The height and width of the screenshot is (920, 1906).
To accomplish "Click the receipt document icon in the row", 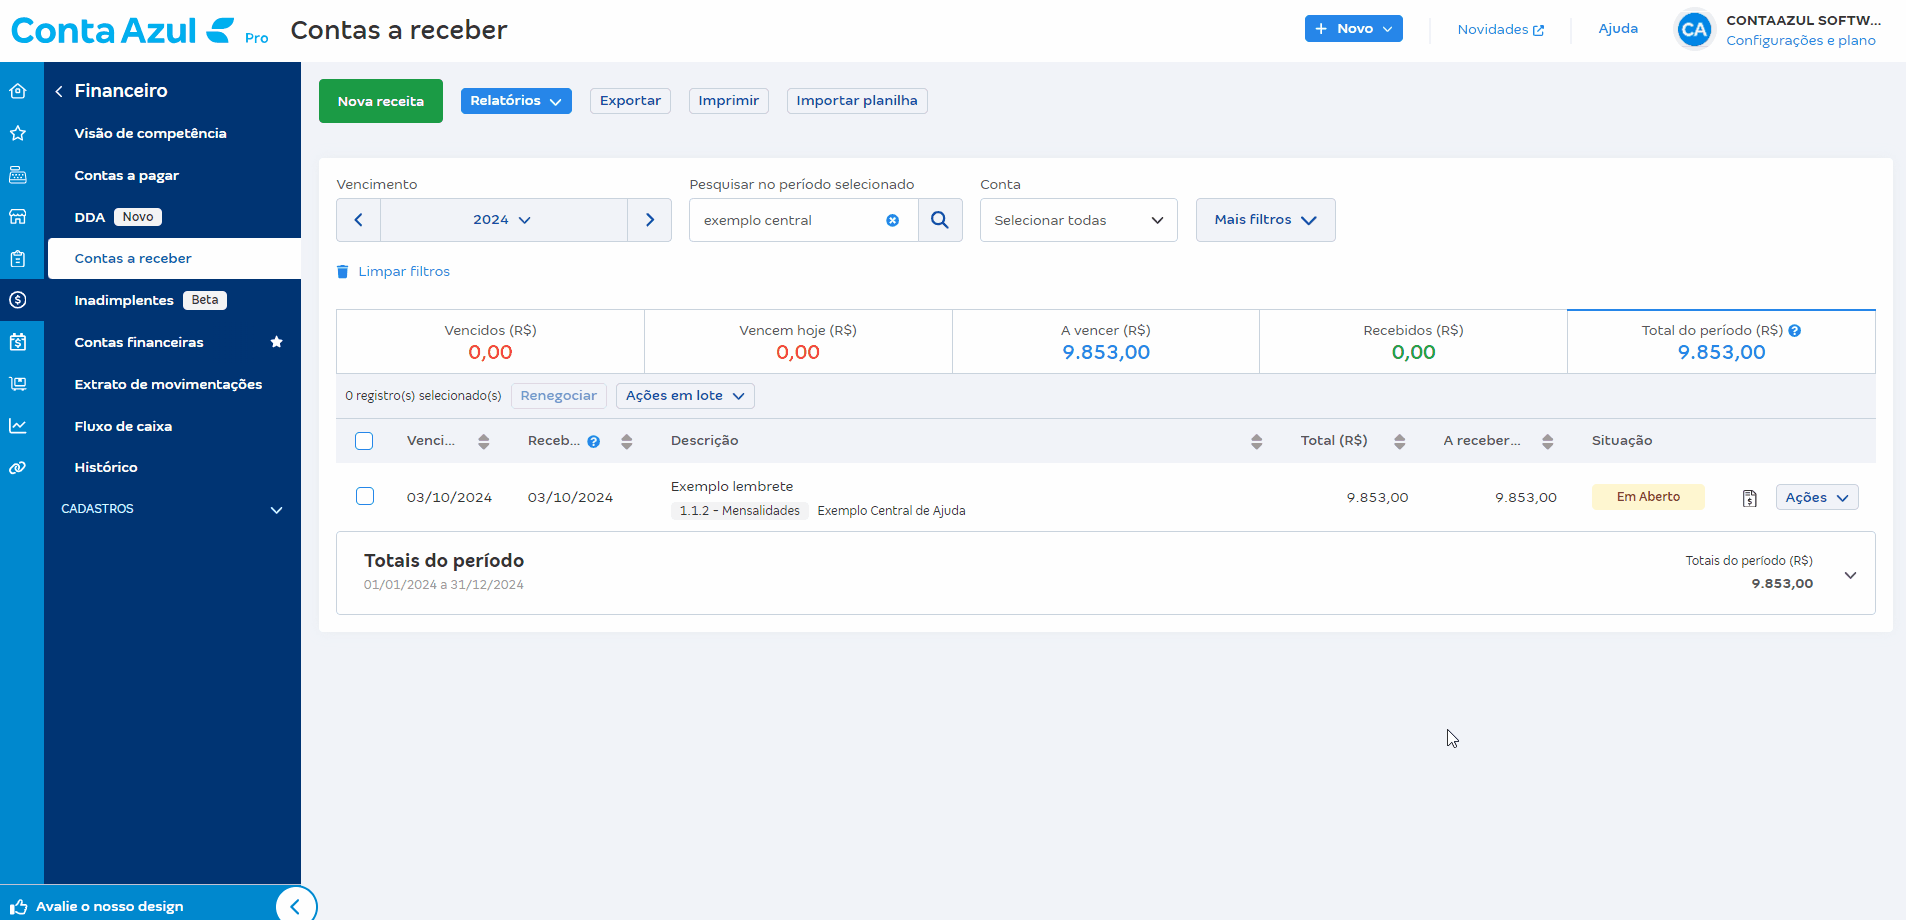I will pyautogui.click(x=1749, y=498).
